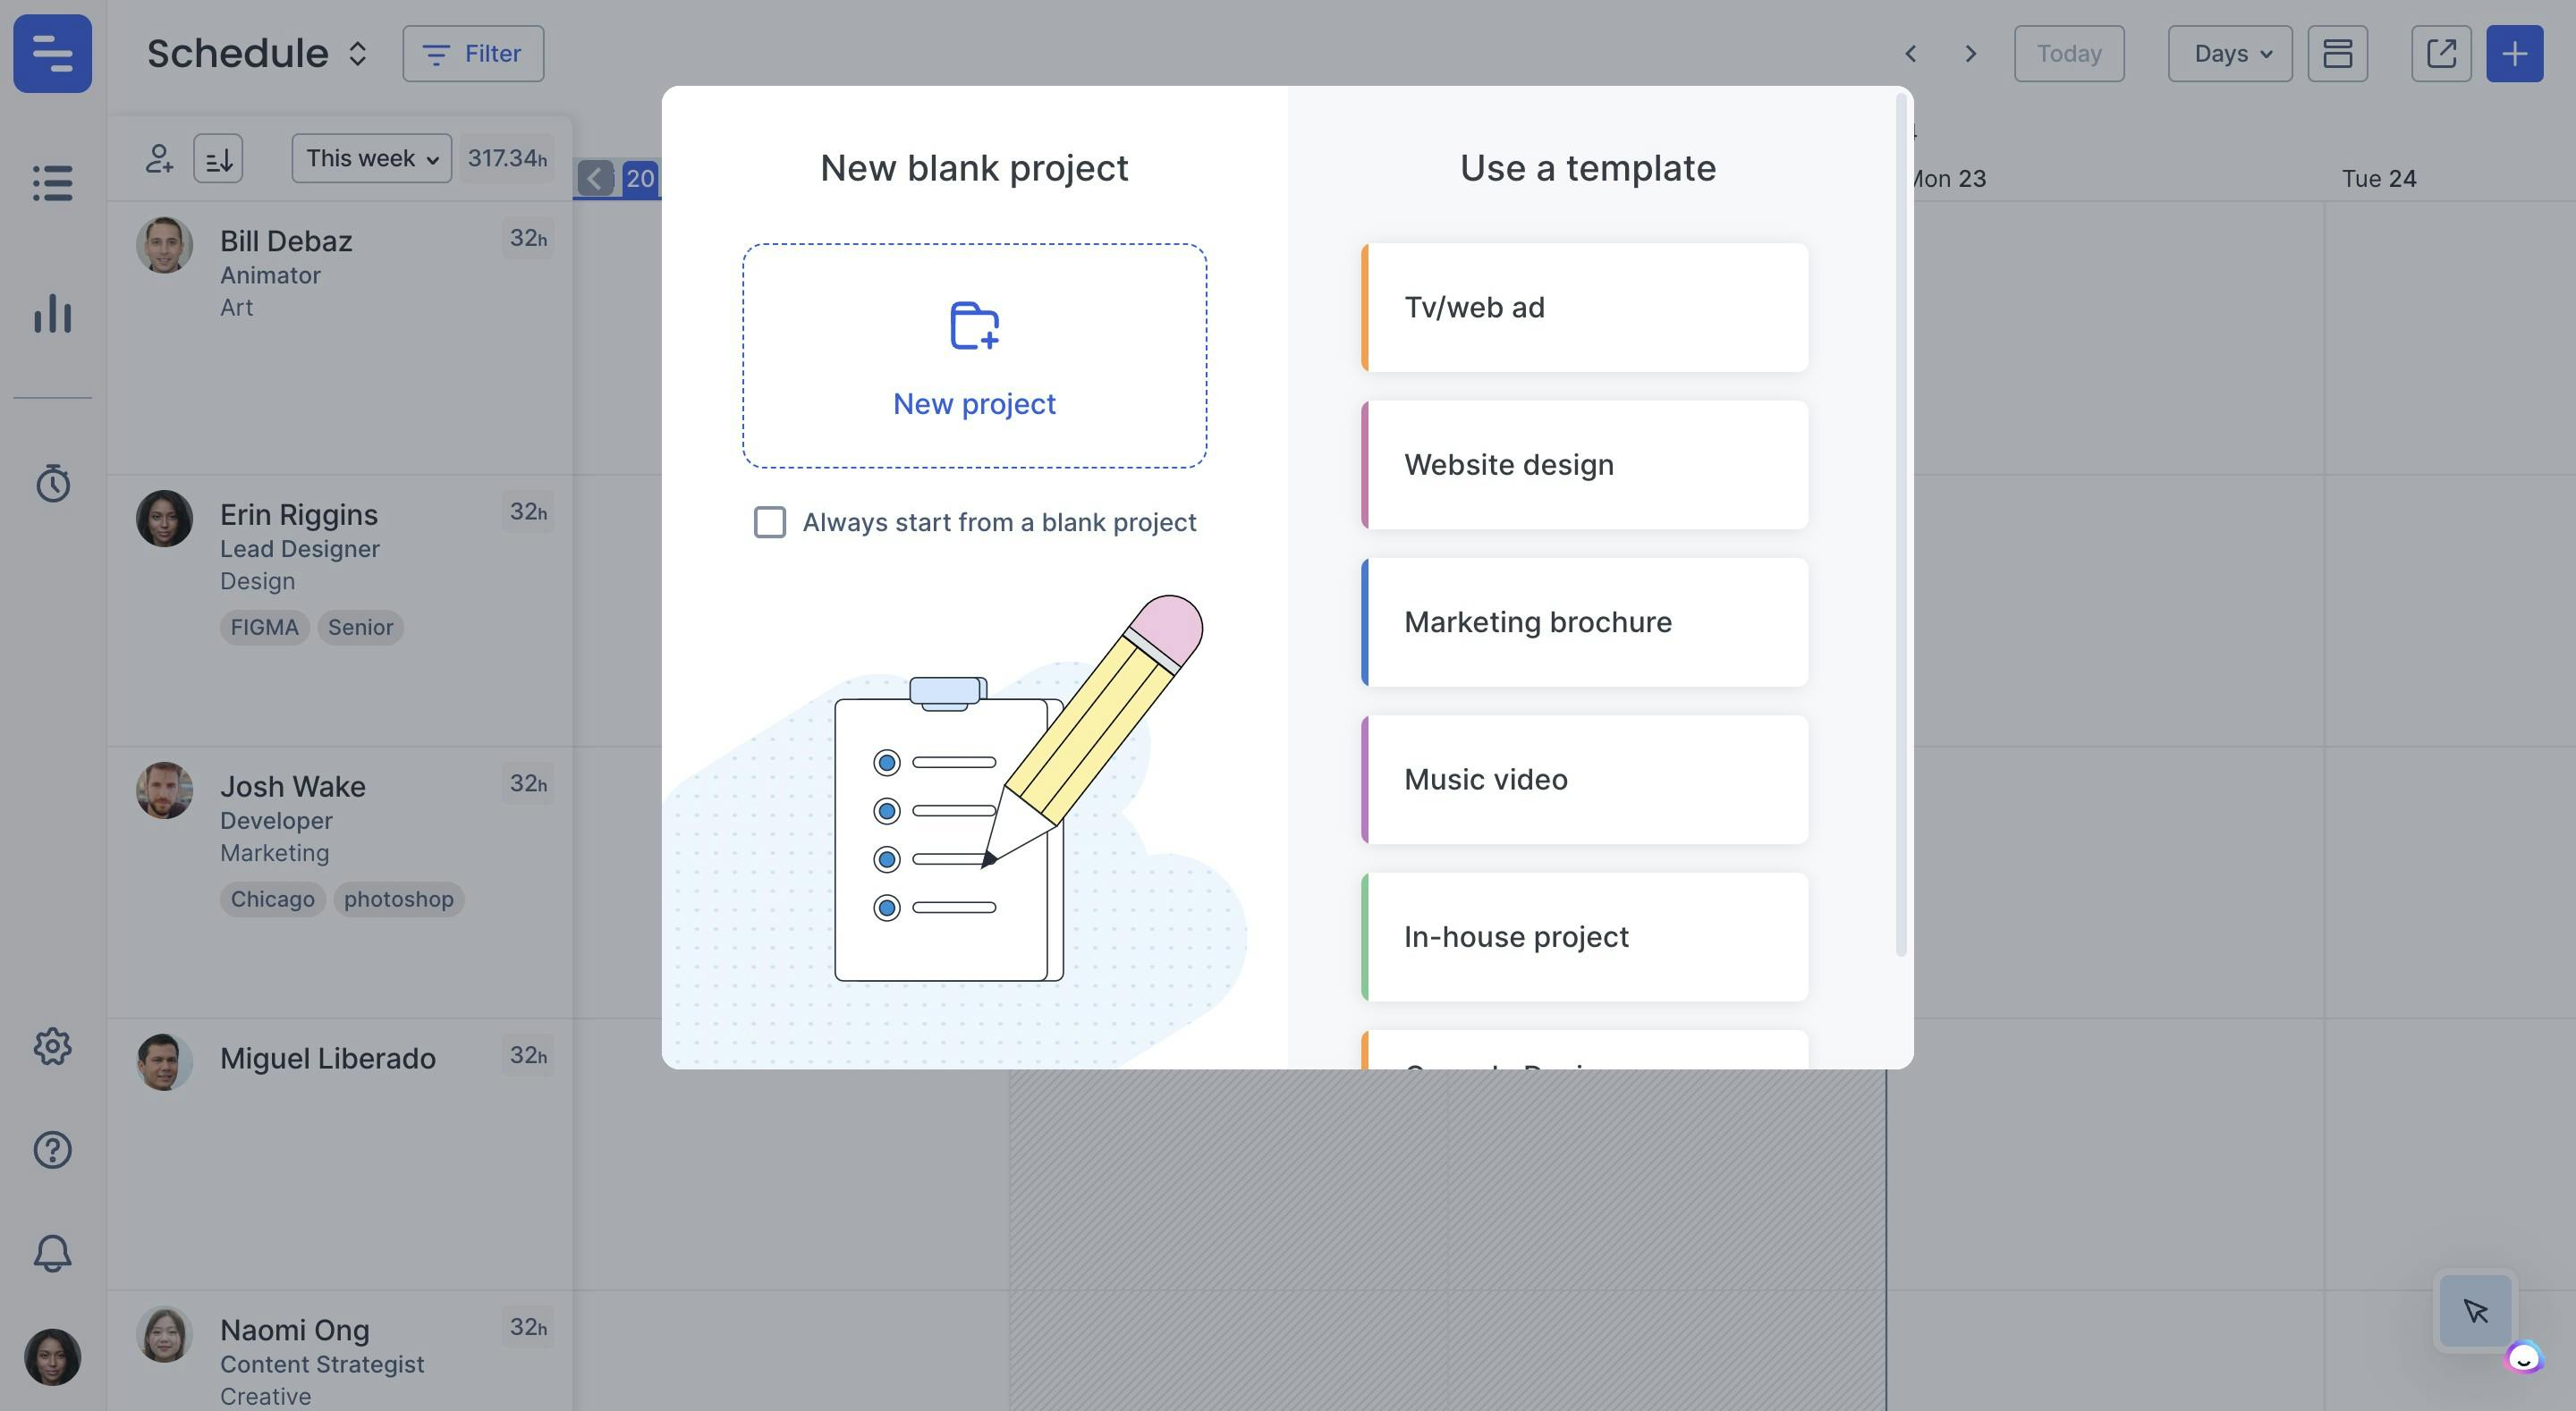Select the Music video template
The height and width of the screenshot is (1411, 2576).
1584,779
